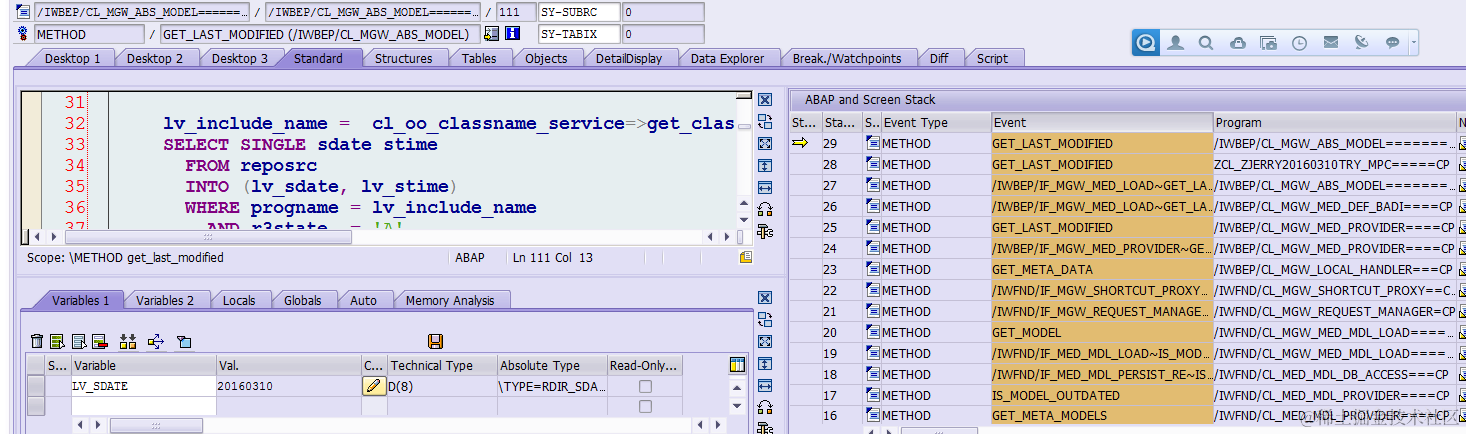Screen dimensions: 1466x434
Task: Click the screenshot camera icon in floating toolbar
Action: point(1268,43)
